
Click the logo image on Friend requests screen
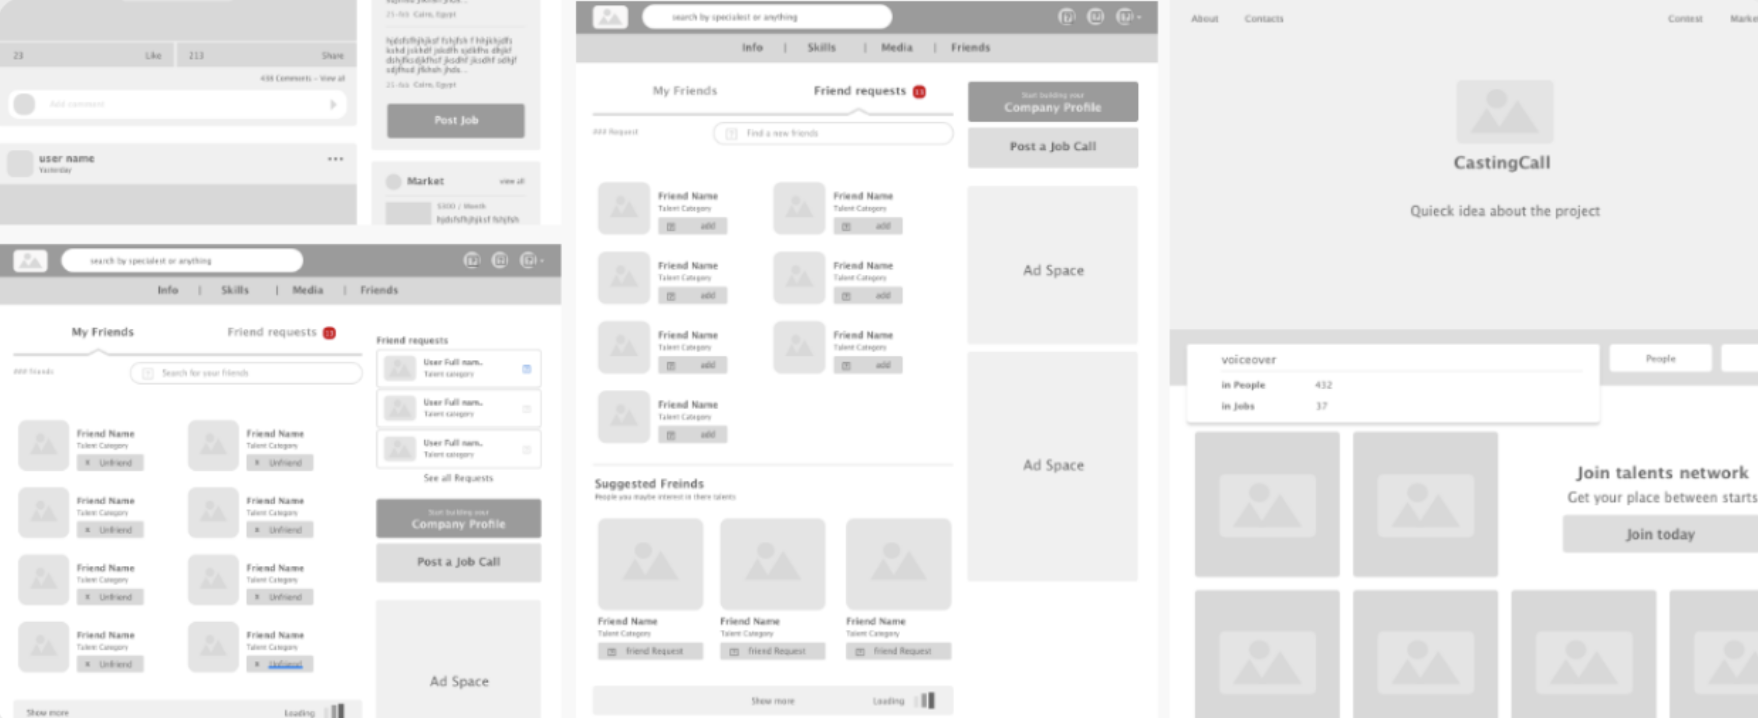(x=610, y=17)
